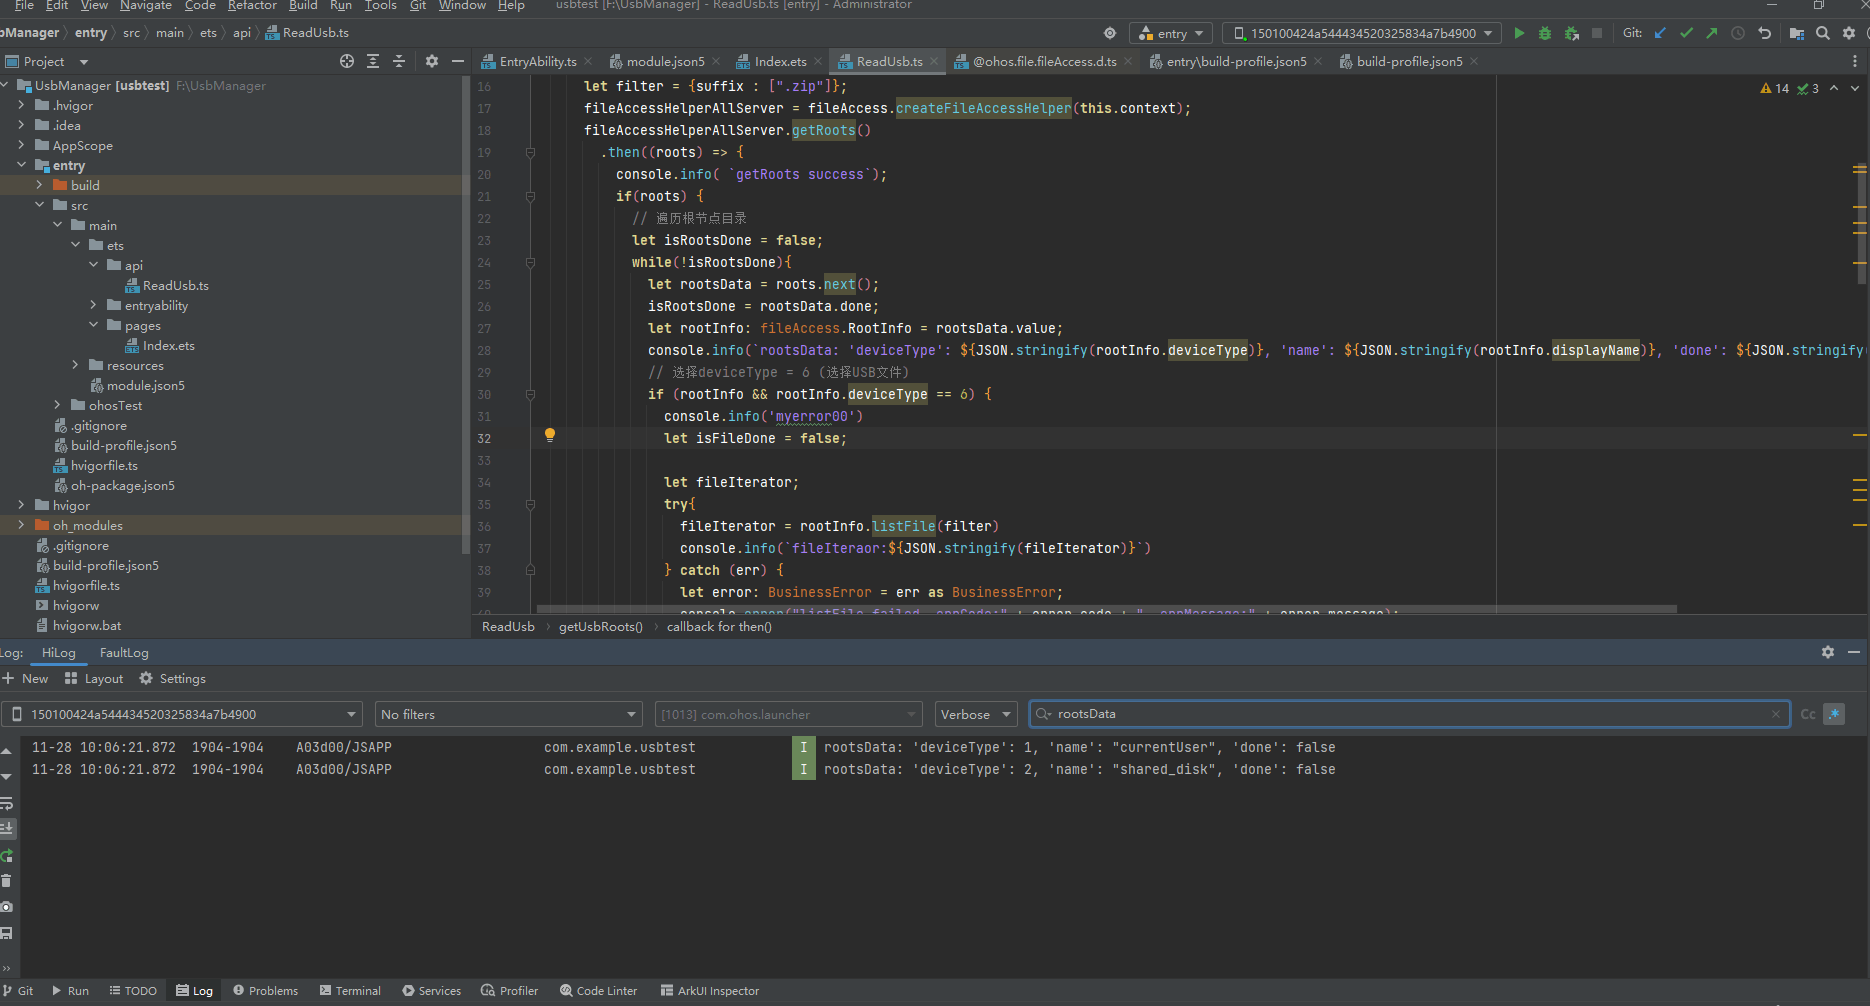This screenshot has height=1006, width=1870.
Task: Open Project panel options gear
Action: coord(432,61)
